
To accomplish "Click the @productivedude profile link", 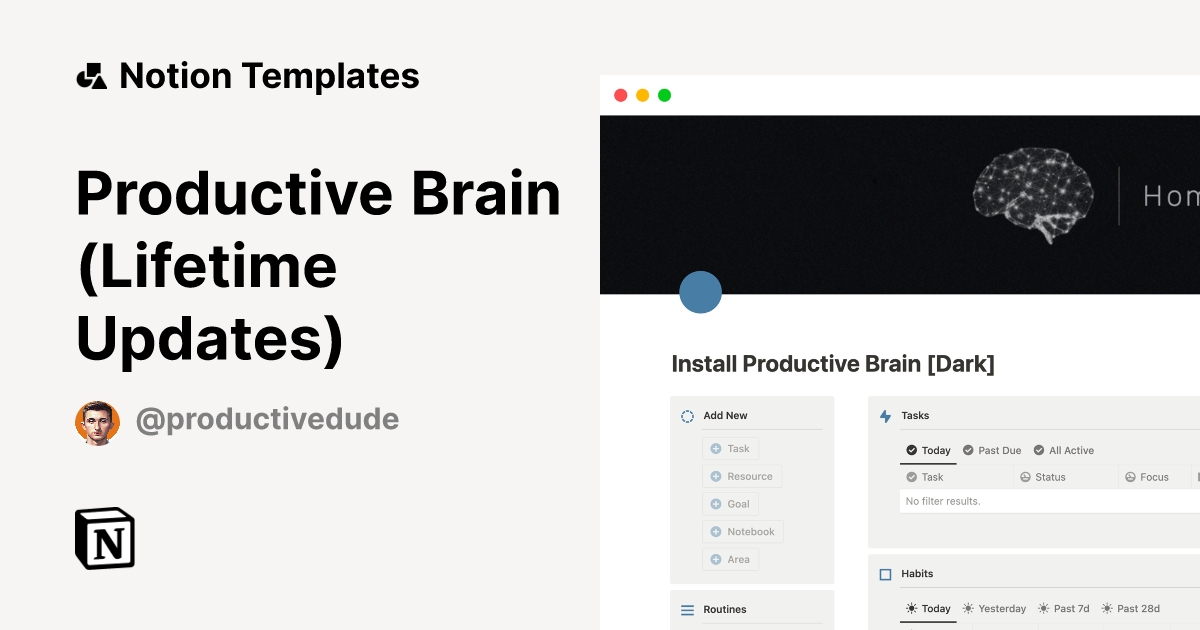I will click(x=267, y=419).
